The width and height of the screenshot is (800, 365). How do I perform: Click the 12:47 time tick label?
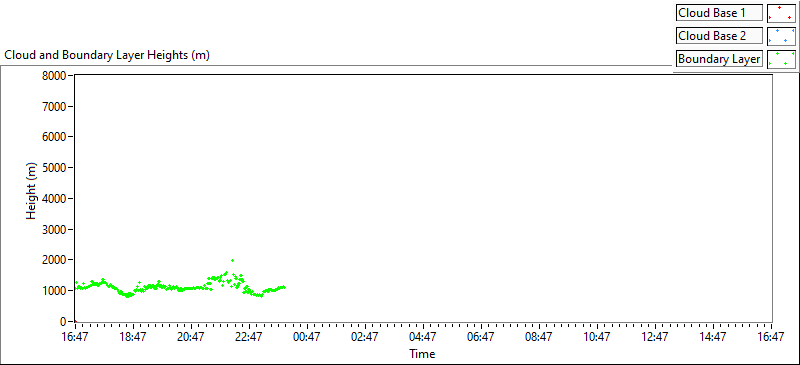click(x=655, y=336)
